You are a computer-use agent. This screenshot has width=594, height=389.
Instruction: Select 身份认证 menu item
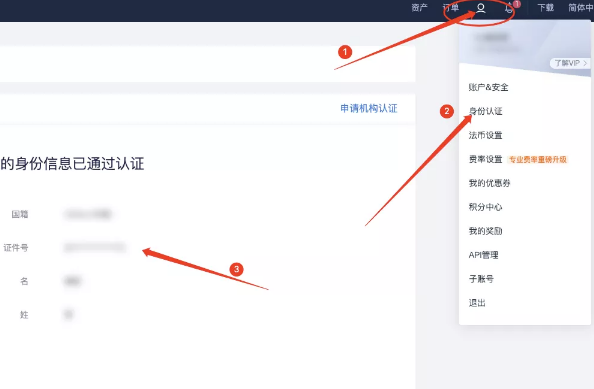click(485, 111)
